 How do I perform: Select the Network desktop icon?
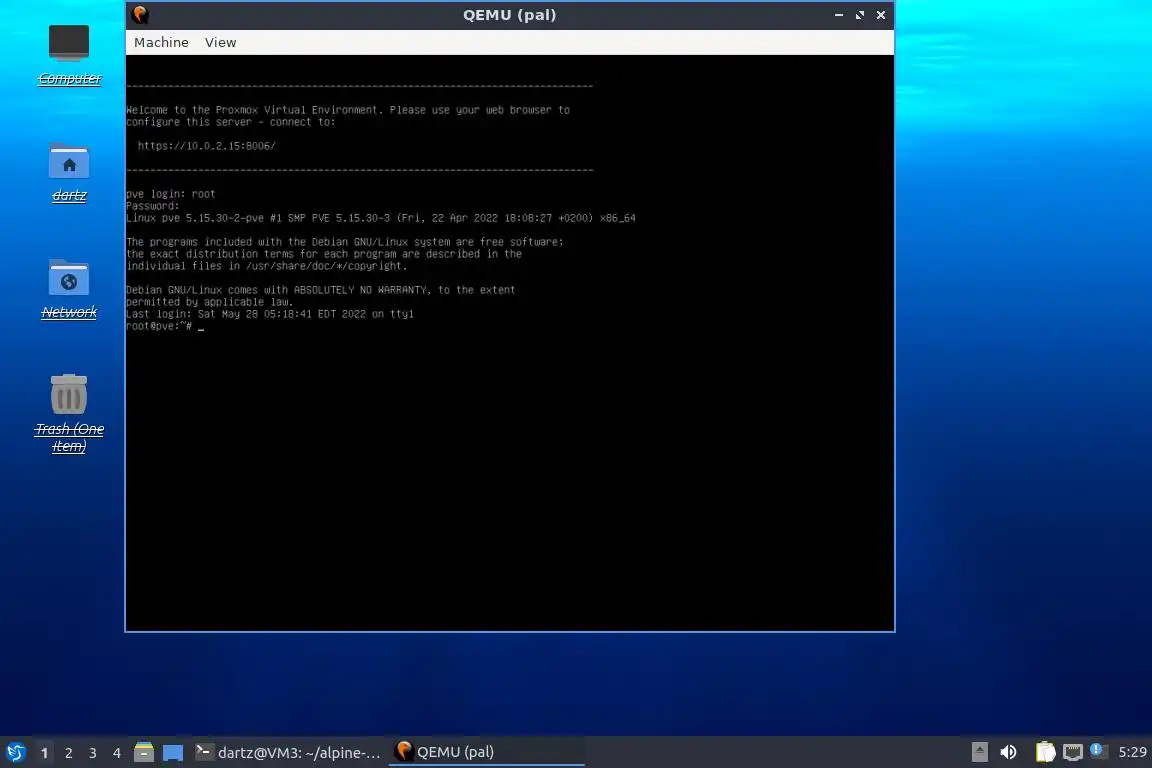tap(69, 289)
